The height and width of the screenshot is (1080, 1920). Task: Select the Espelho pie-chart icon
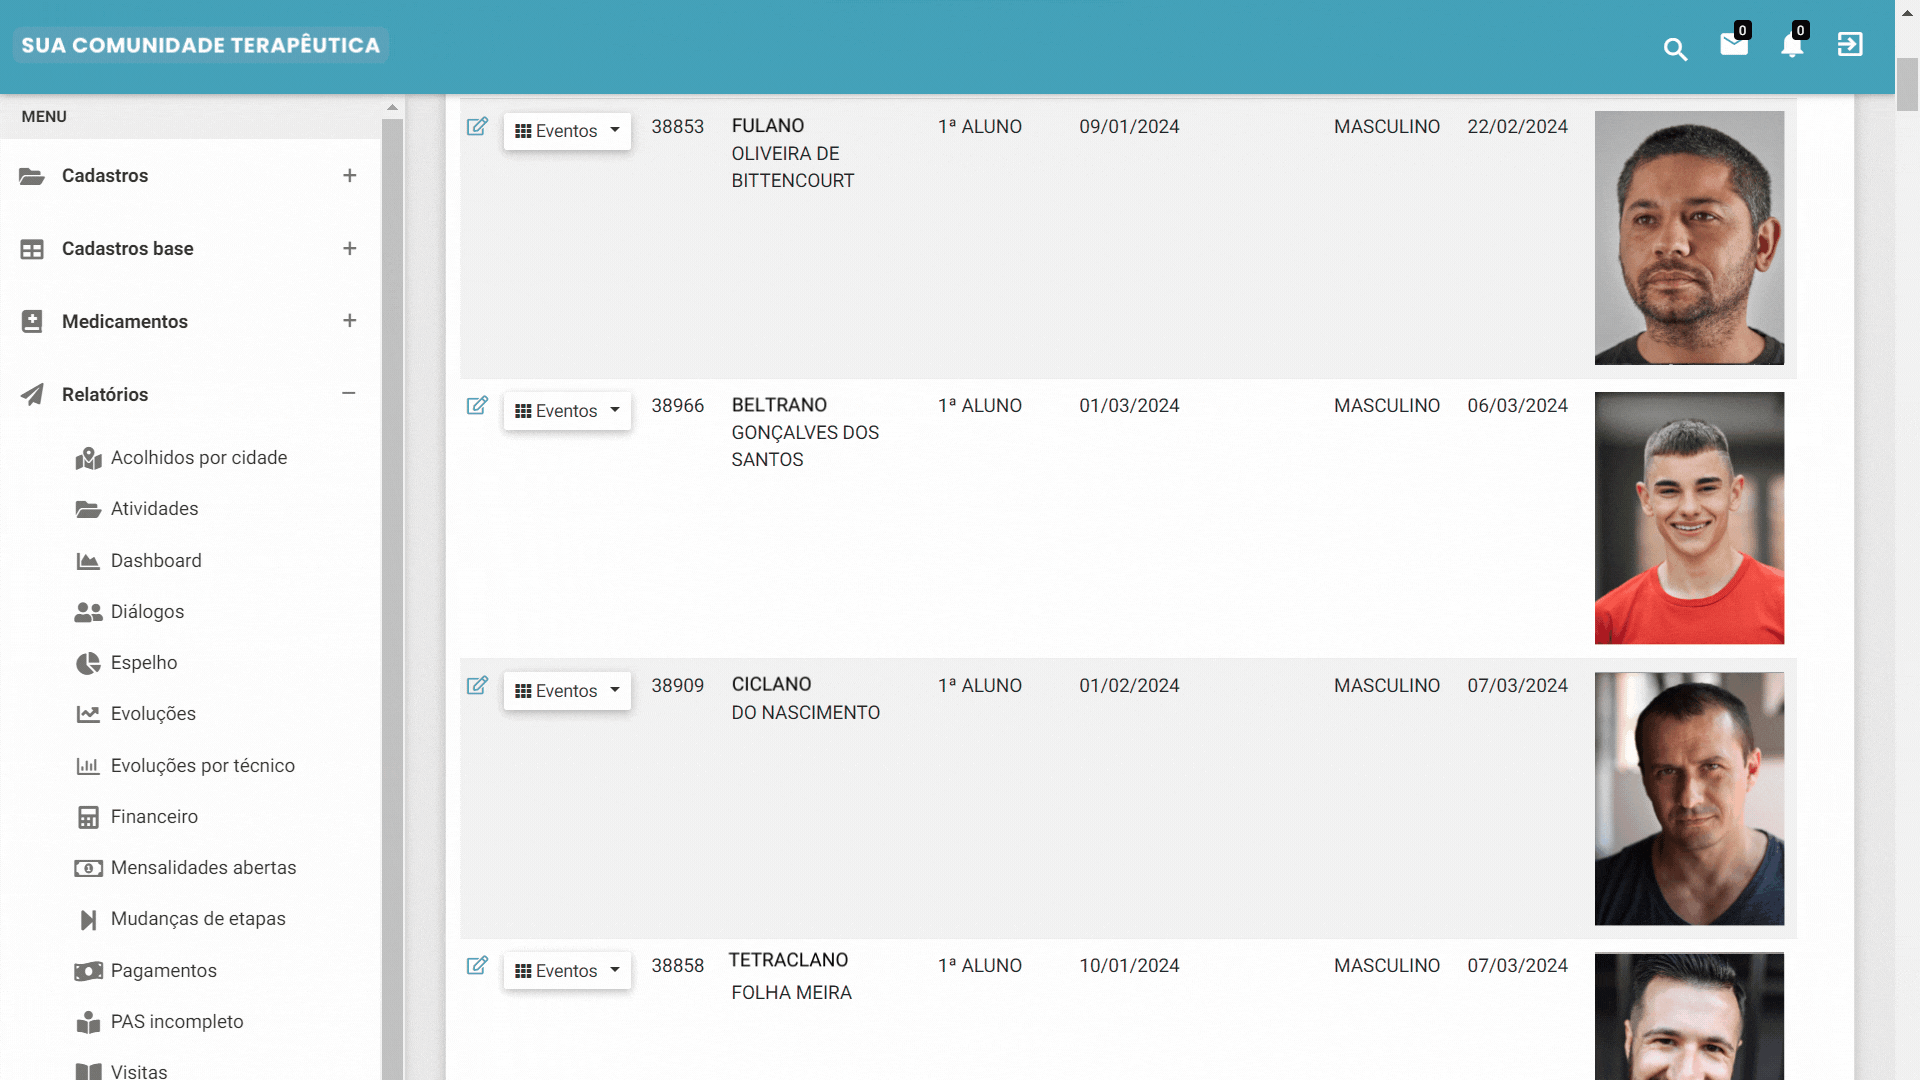(x=88, y=662)
